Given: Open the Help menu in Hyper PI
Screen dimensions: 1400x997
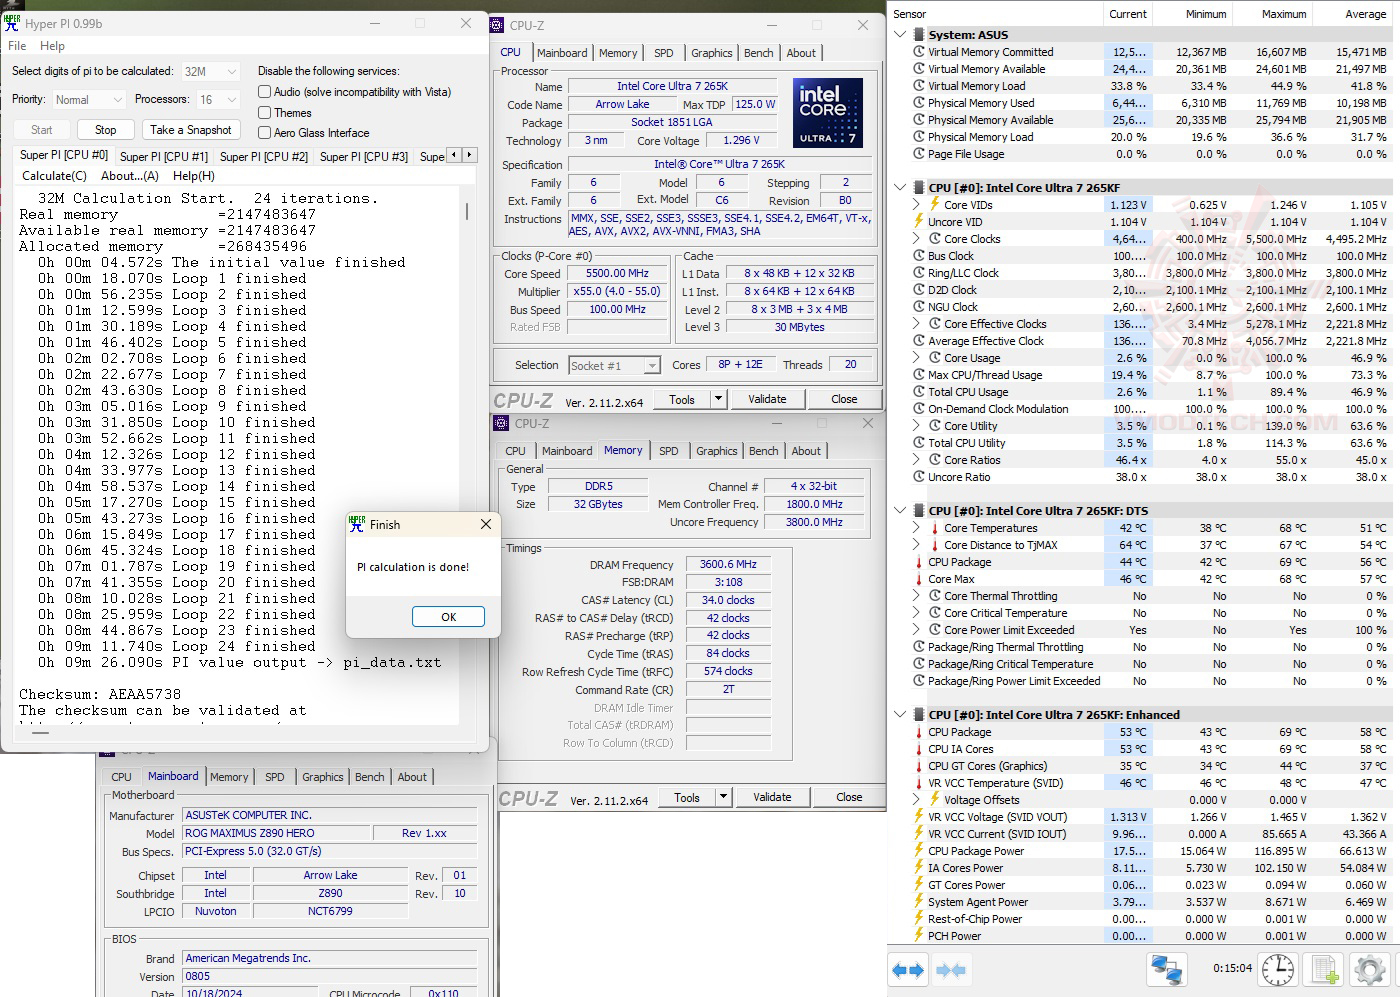Looking at the screenshot, I should (x=52, y=46).
